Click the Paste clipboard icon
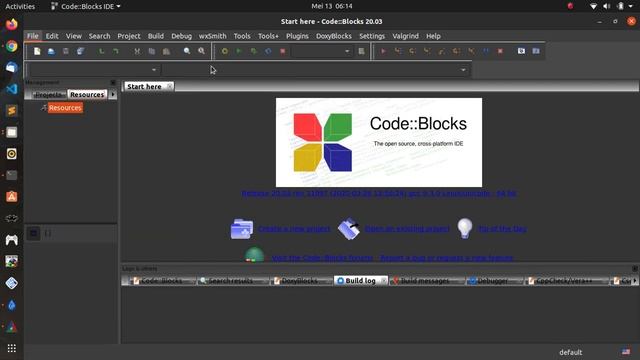 [166, 51]
